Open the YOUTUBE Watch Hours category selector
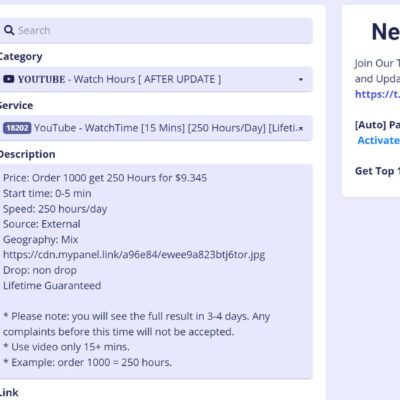 pyautogui.click(x=155, y=79)
